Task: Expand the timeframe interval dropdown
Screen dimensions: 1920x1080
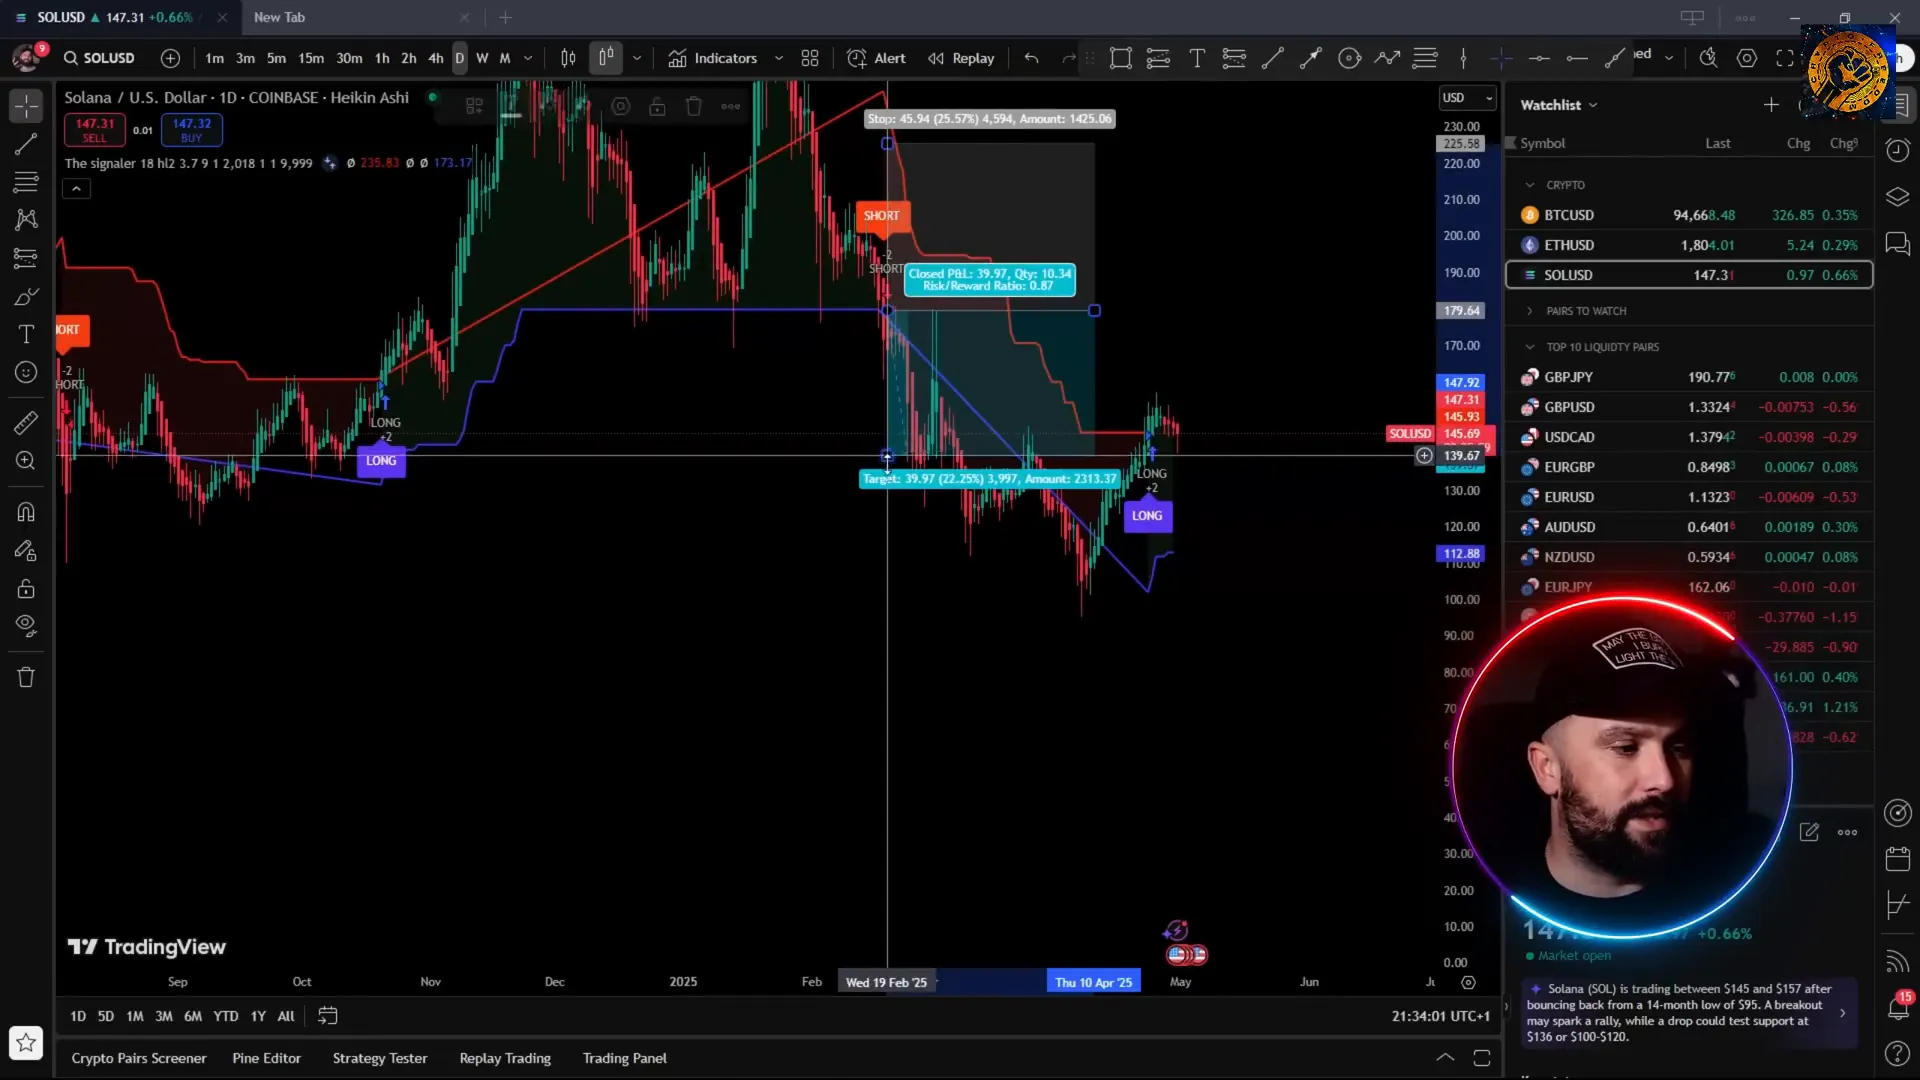Action: click(x=528, y=58)
